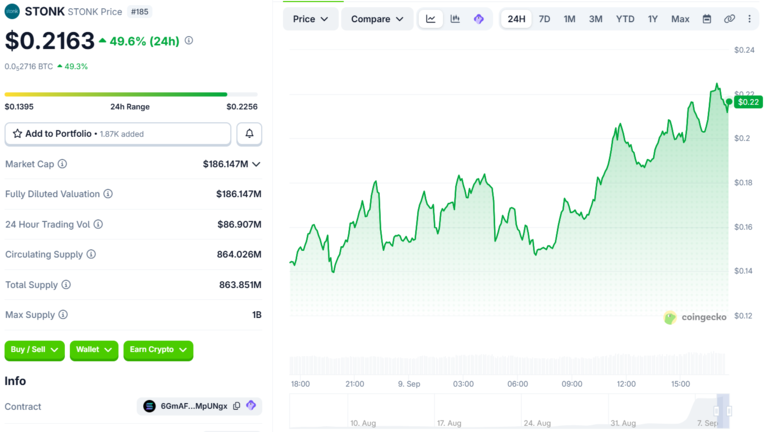Screen dimensions: 768x432
Task: Select the 3M time range tab
Action: pyautogui.click(x=596, y=19)
